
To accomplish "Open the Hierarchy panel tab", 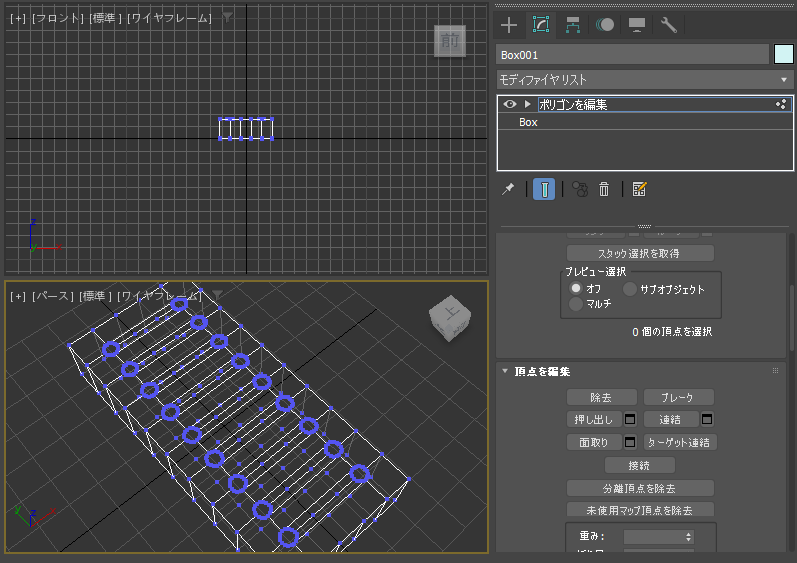I will [x=573, y=25].
